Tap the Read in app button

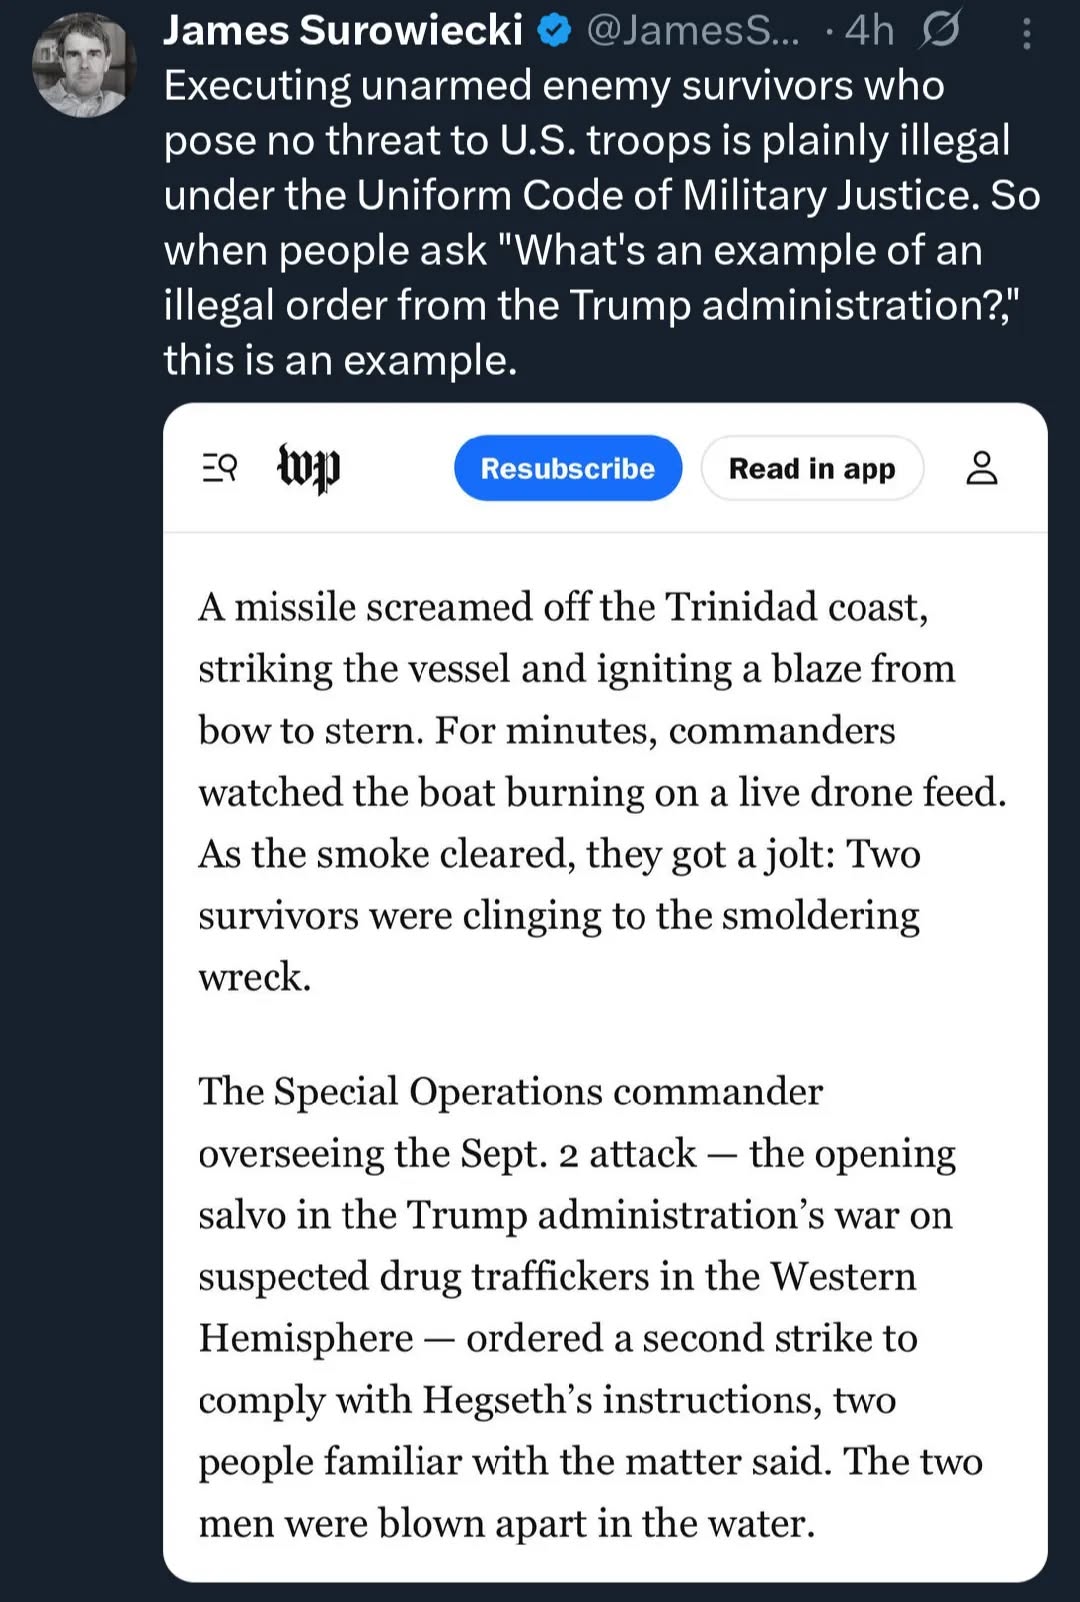tap(811, 468)
